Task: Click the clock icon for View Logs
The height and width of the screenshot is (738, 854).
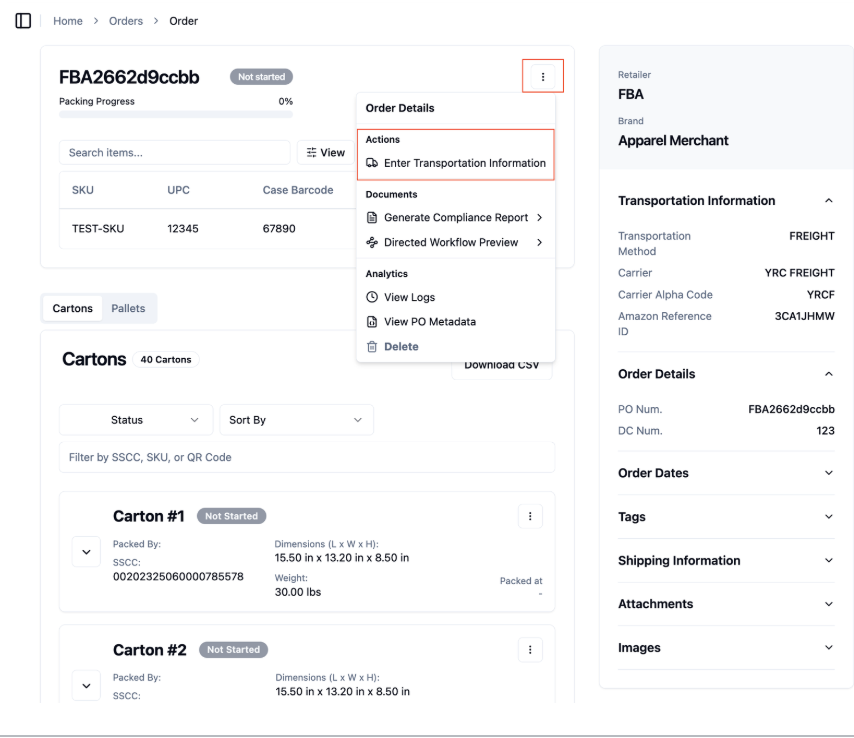Action: click(x=372, y=297)
